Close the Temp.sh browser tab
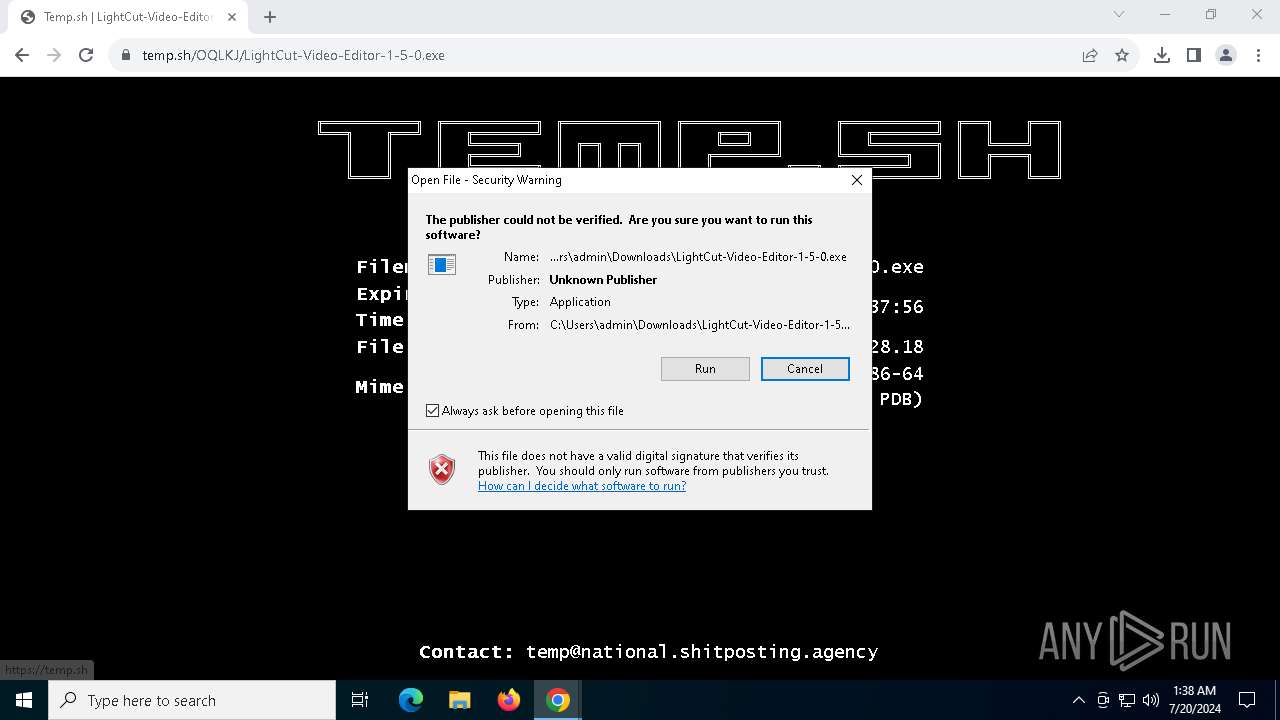 click(x=232, y=17)
